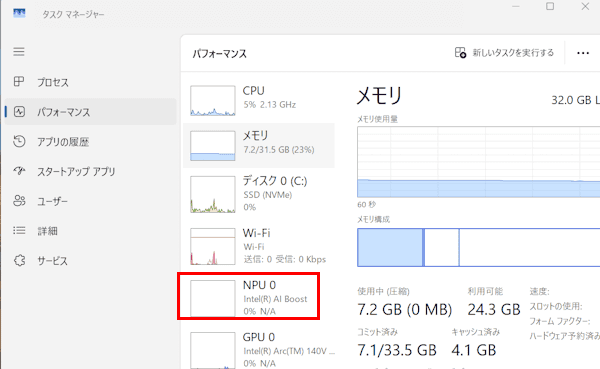
Task: Click the パフォーマンス pulse icon in sidebar
Action: [19, 111]
